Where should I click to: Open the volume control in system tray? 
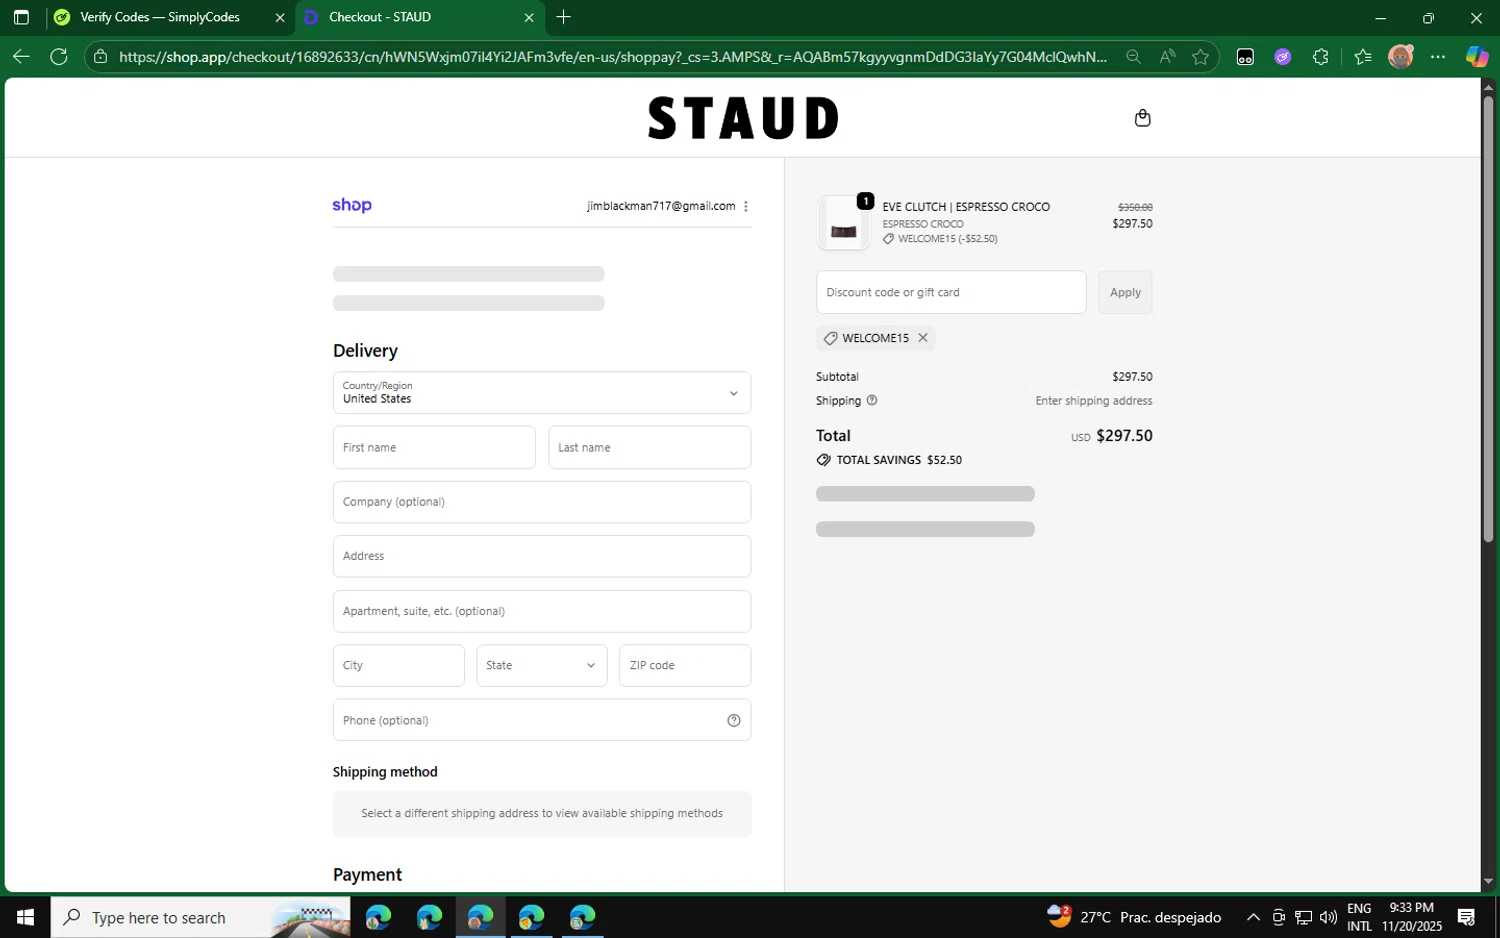[1328, 917]
